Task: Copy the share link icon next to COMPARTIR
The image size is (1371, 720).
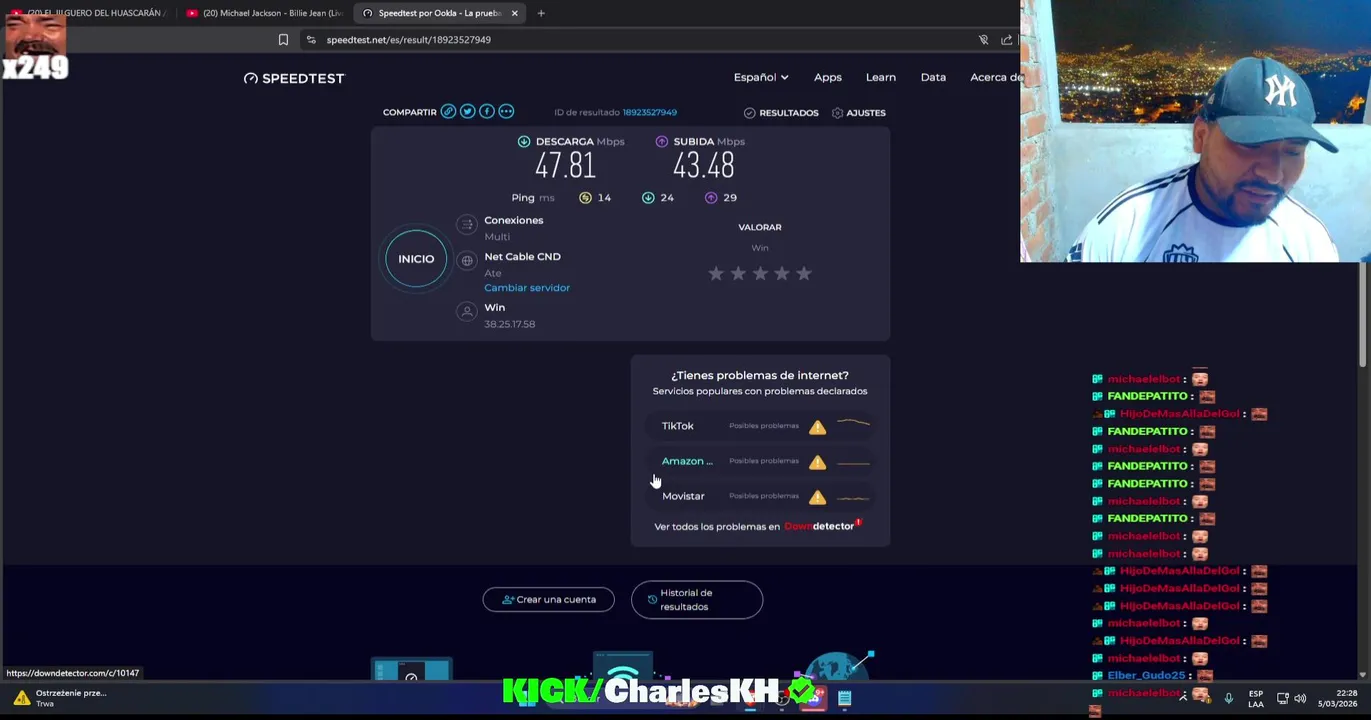Action: (448, 112)
